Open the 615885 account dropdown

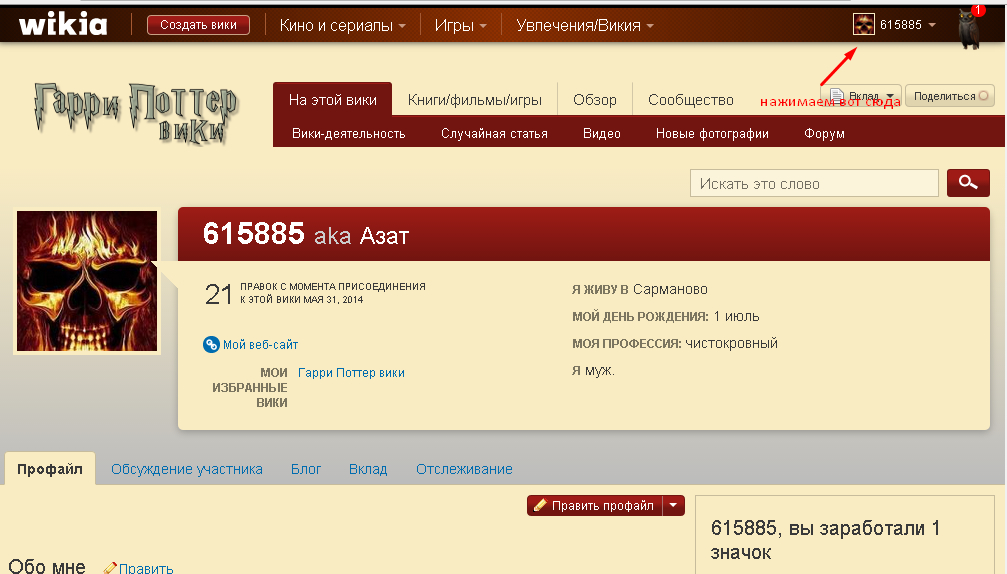[x=907, y=24]
